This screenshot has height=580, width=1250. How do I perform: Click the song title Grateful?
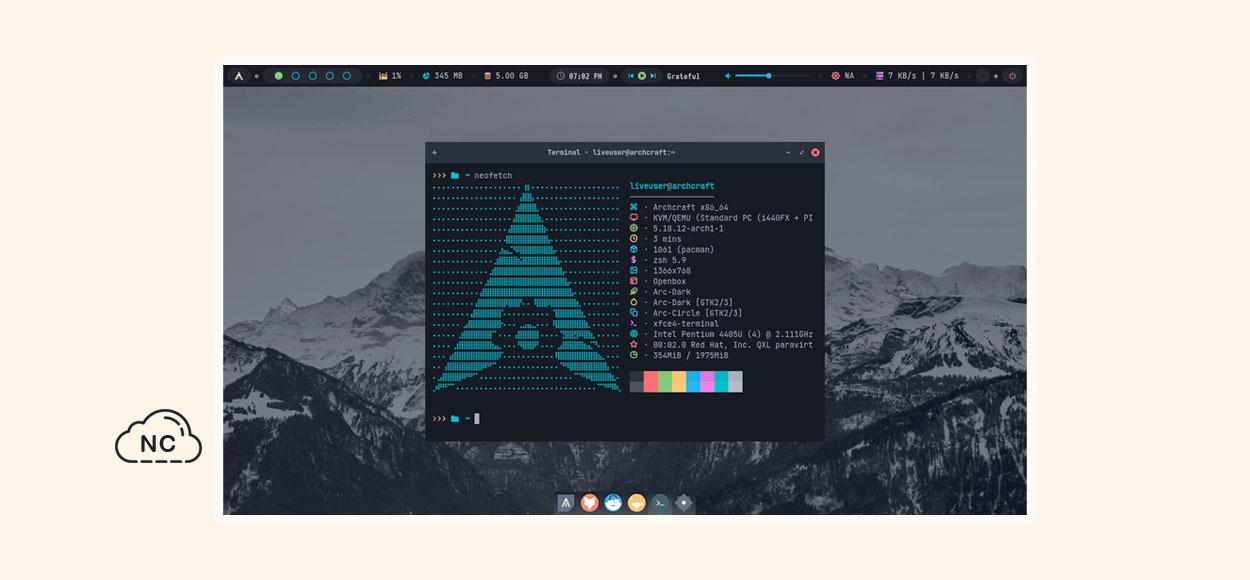click(x=683, y=76)
